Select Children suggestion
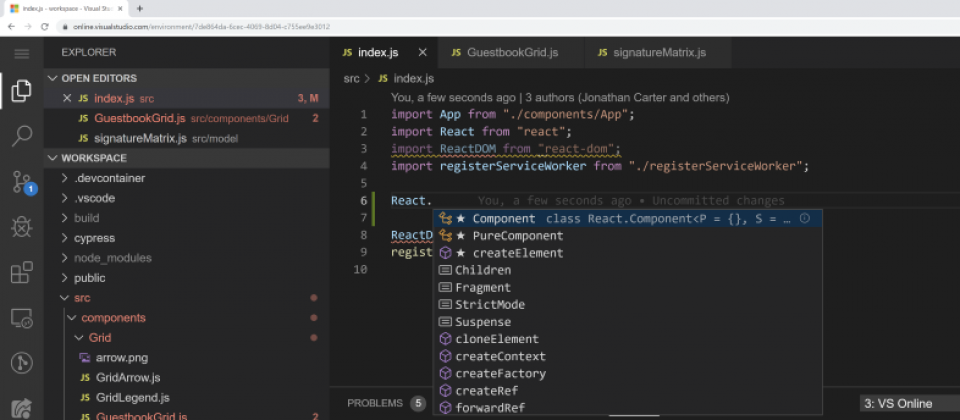 point(628,270)
